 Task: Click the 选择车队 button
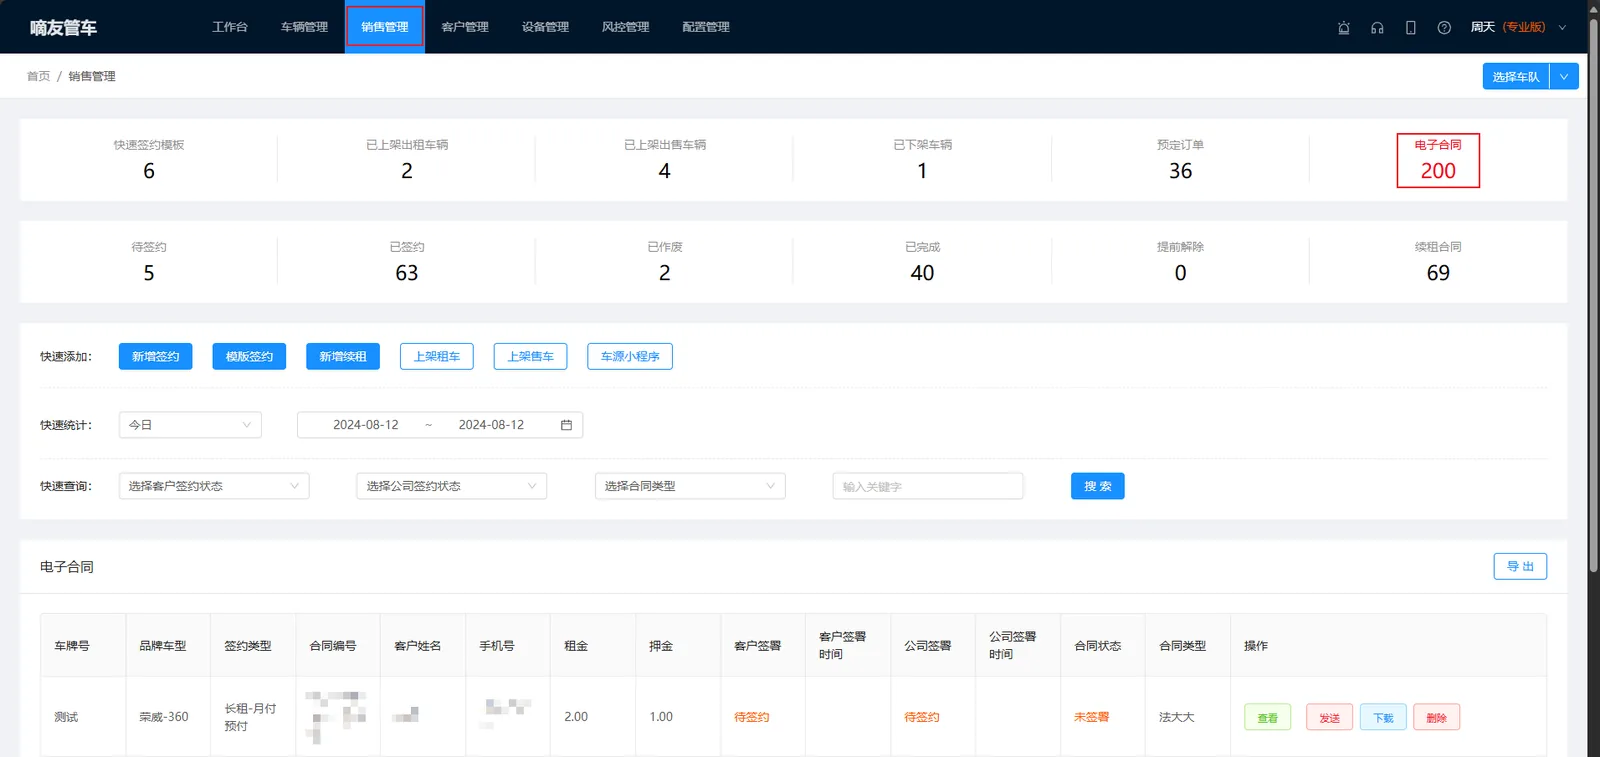pyautogui.click(x=1516, y=76)
